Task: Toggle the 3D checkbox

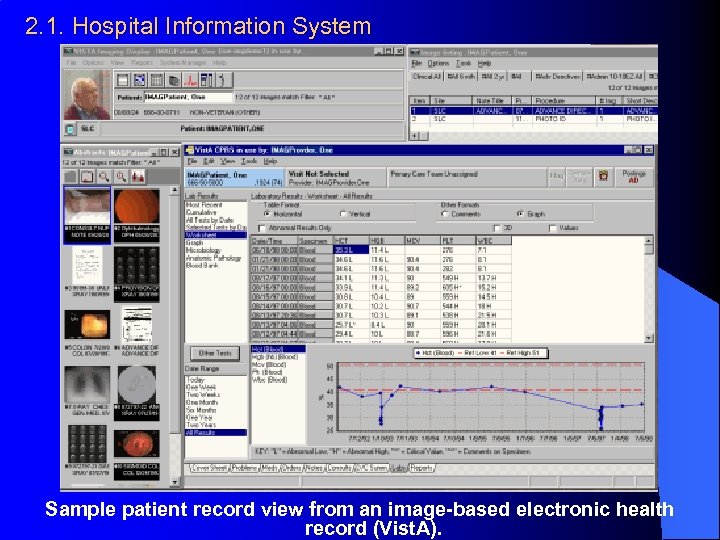Action: pos(496,228)
